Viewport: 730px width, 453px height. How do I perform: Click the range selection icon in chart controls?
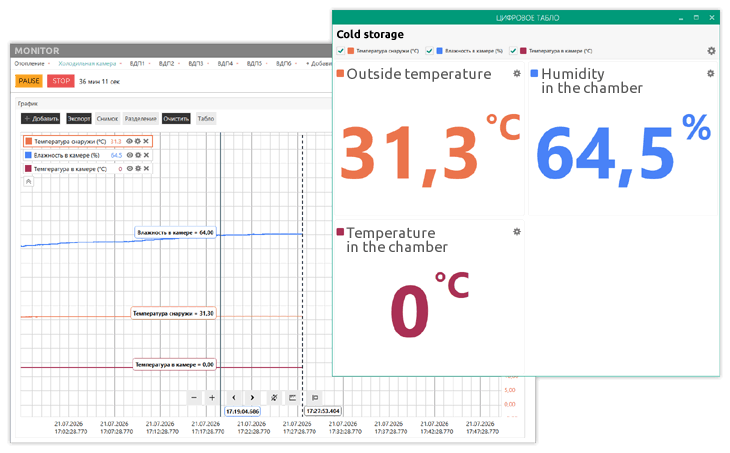[x=292, y=398]
